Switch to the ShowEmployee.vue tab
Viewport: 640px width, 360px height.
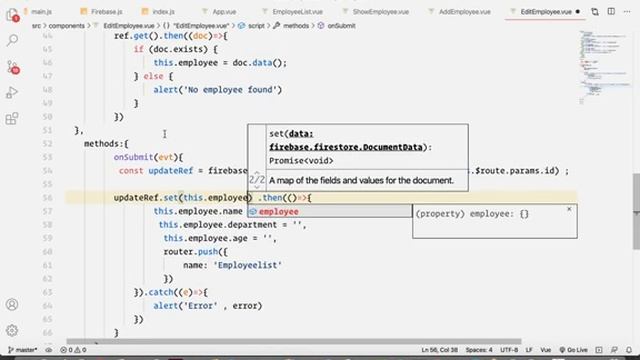(376, 12)
